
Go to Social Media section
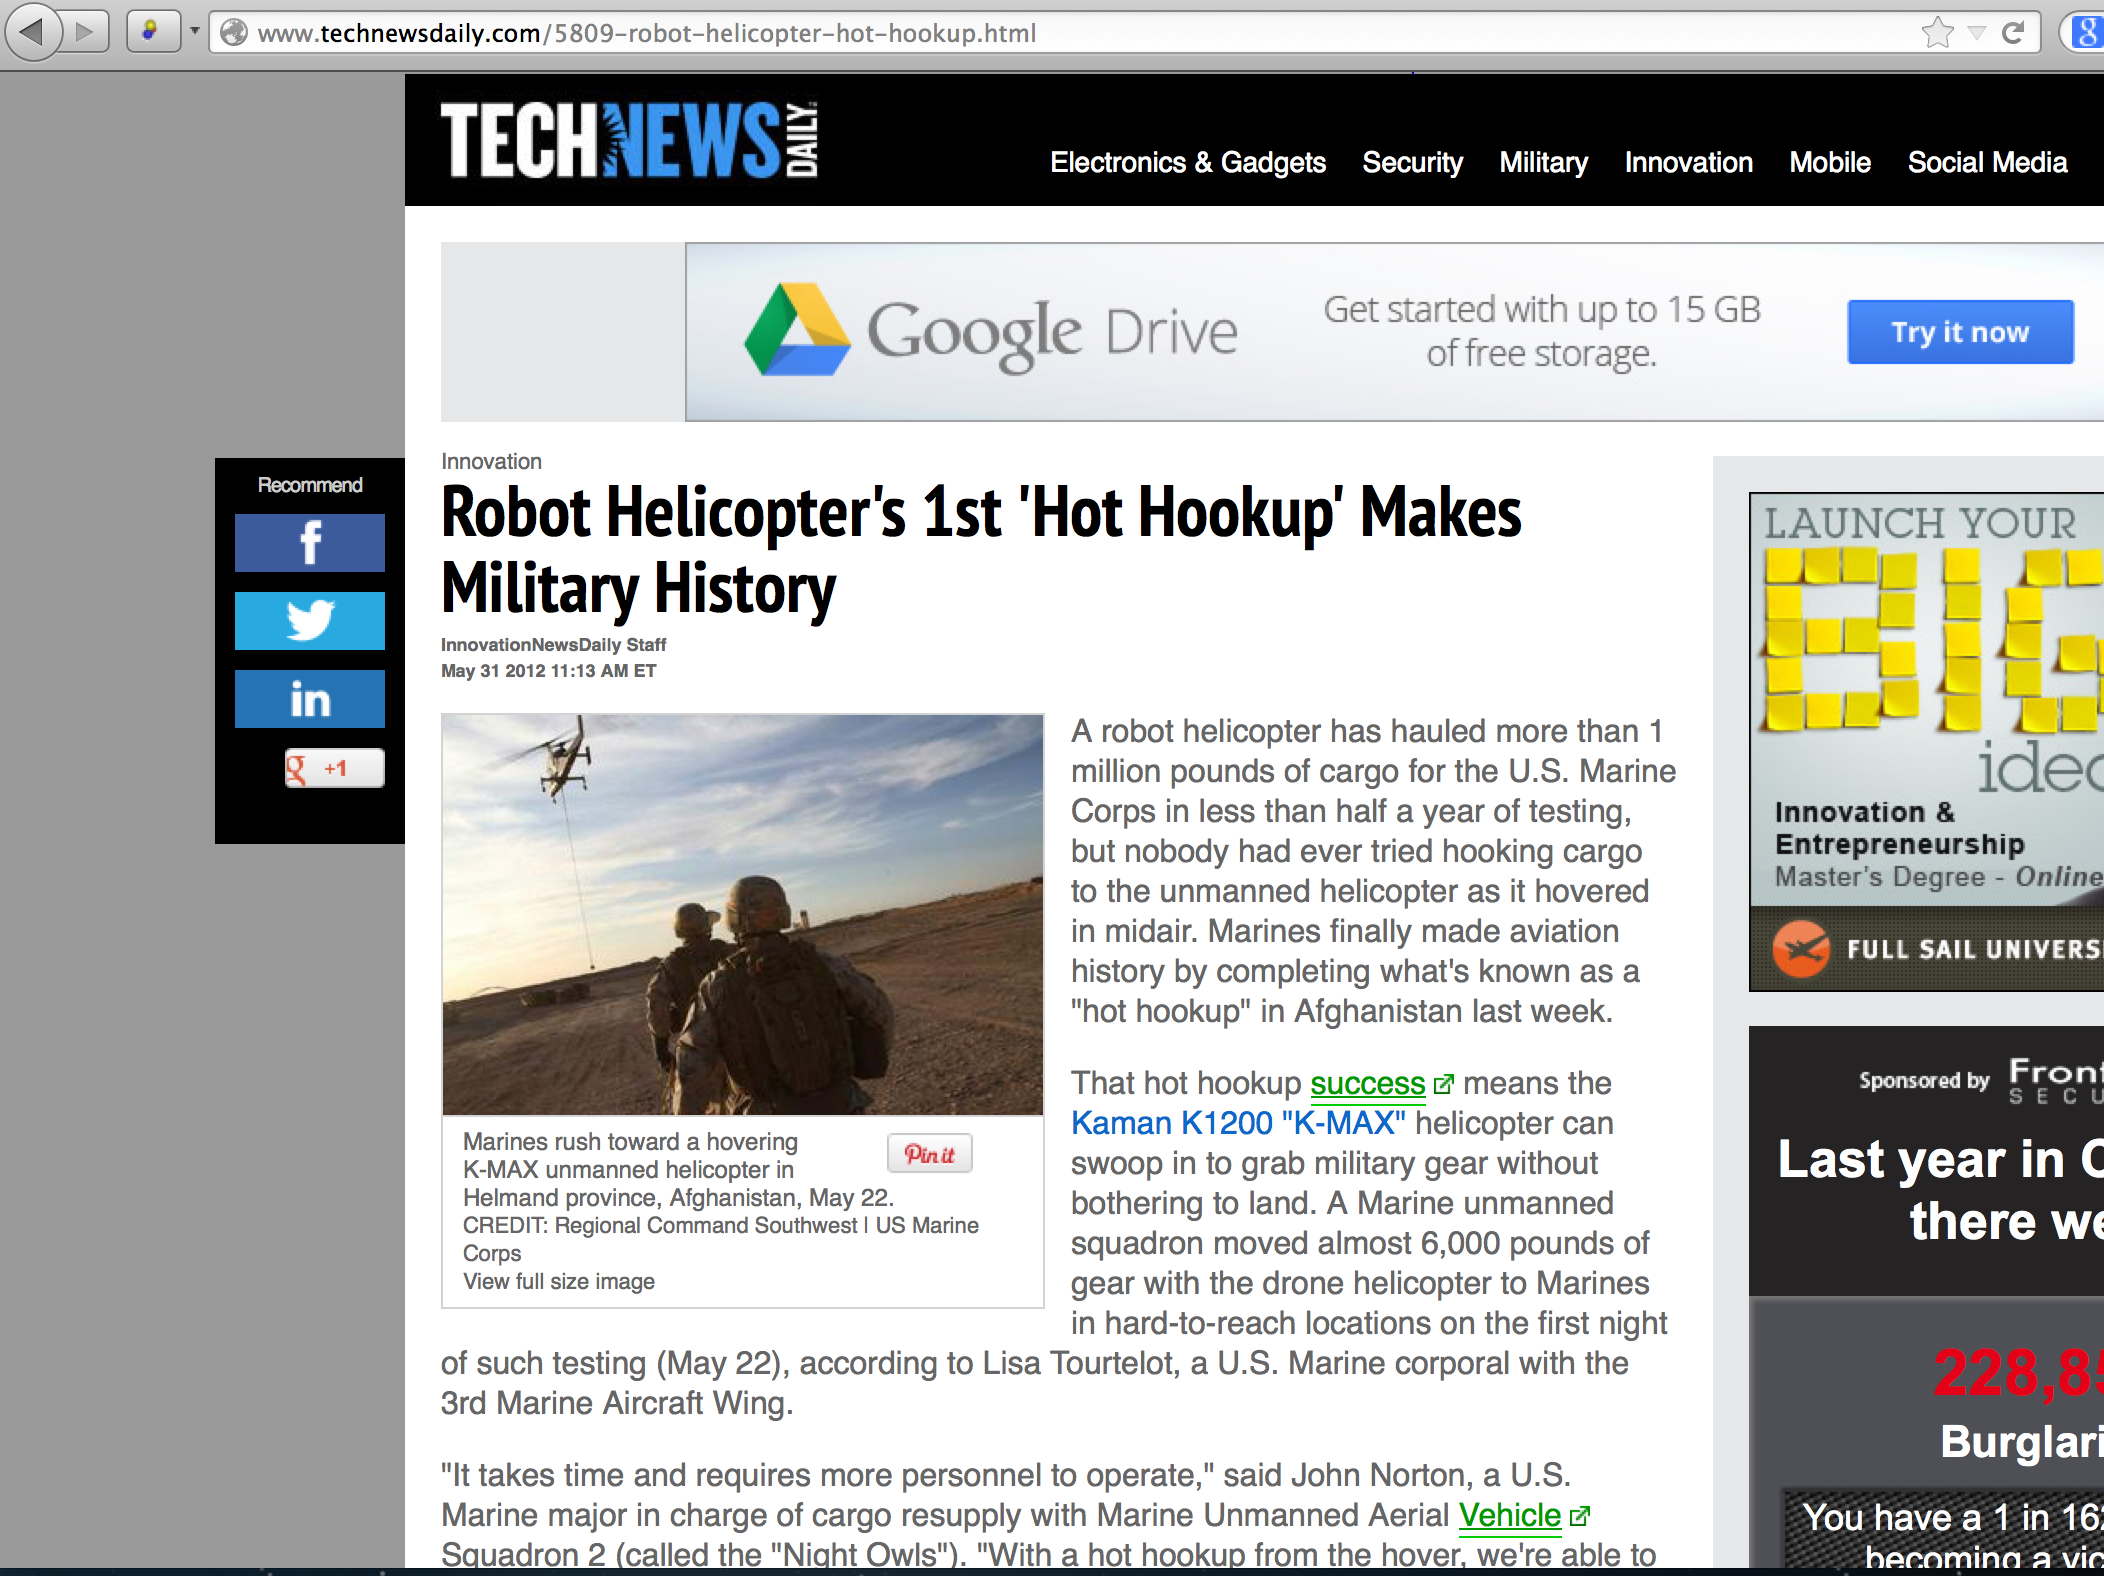point(1986,162)
